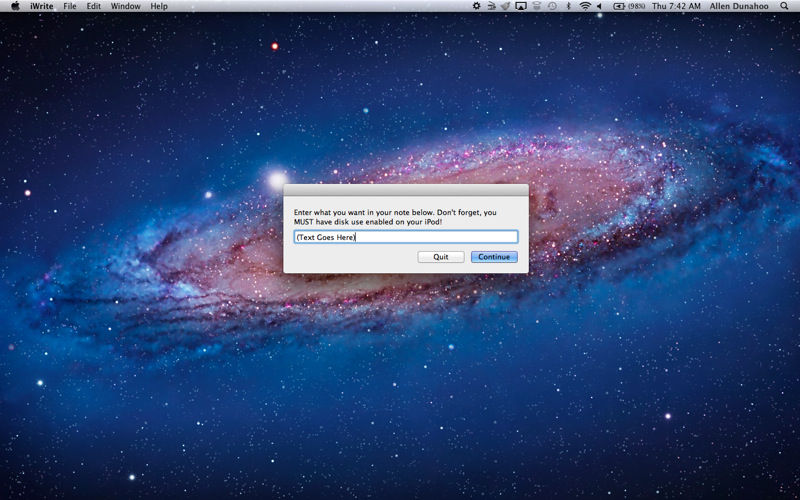800x500 pixels.
Task: Open the Edit menu
Action: (93, 6)
